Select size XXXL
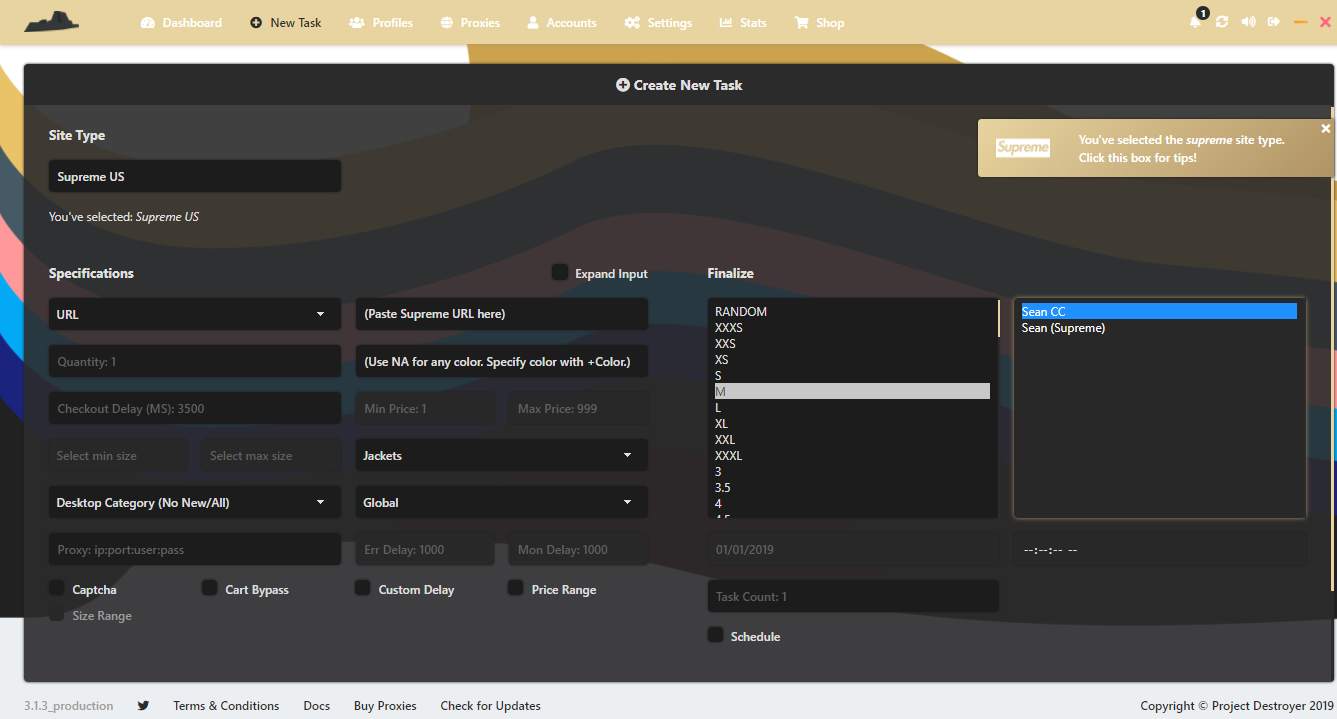Screen dimensions: 1337x719 coord(852,456)
